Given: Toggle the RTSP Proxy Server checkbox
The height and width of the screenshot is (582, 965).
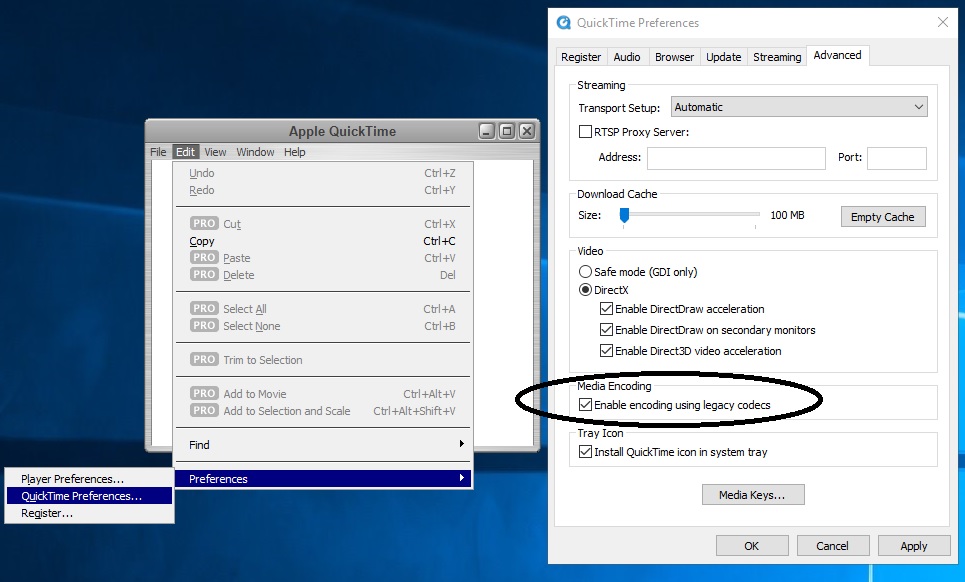Looking at the screenshot, I should click(x=585, y=132).
